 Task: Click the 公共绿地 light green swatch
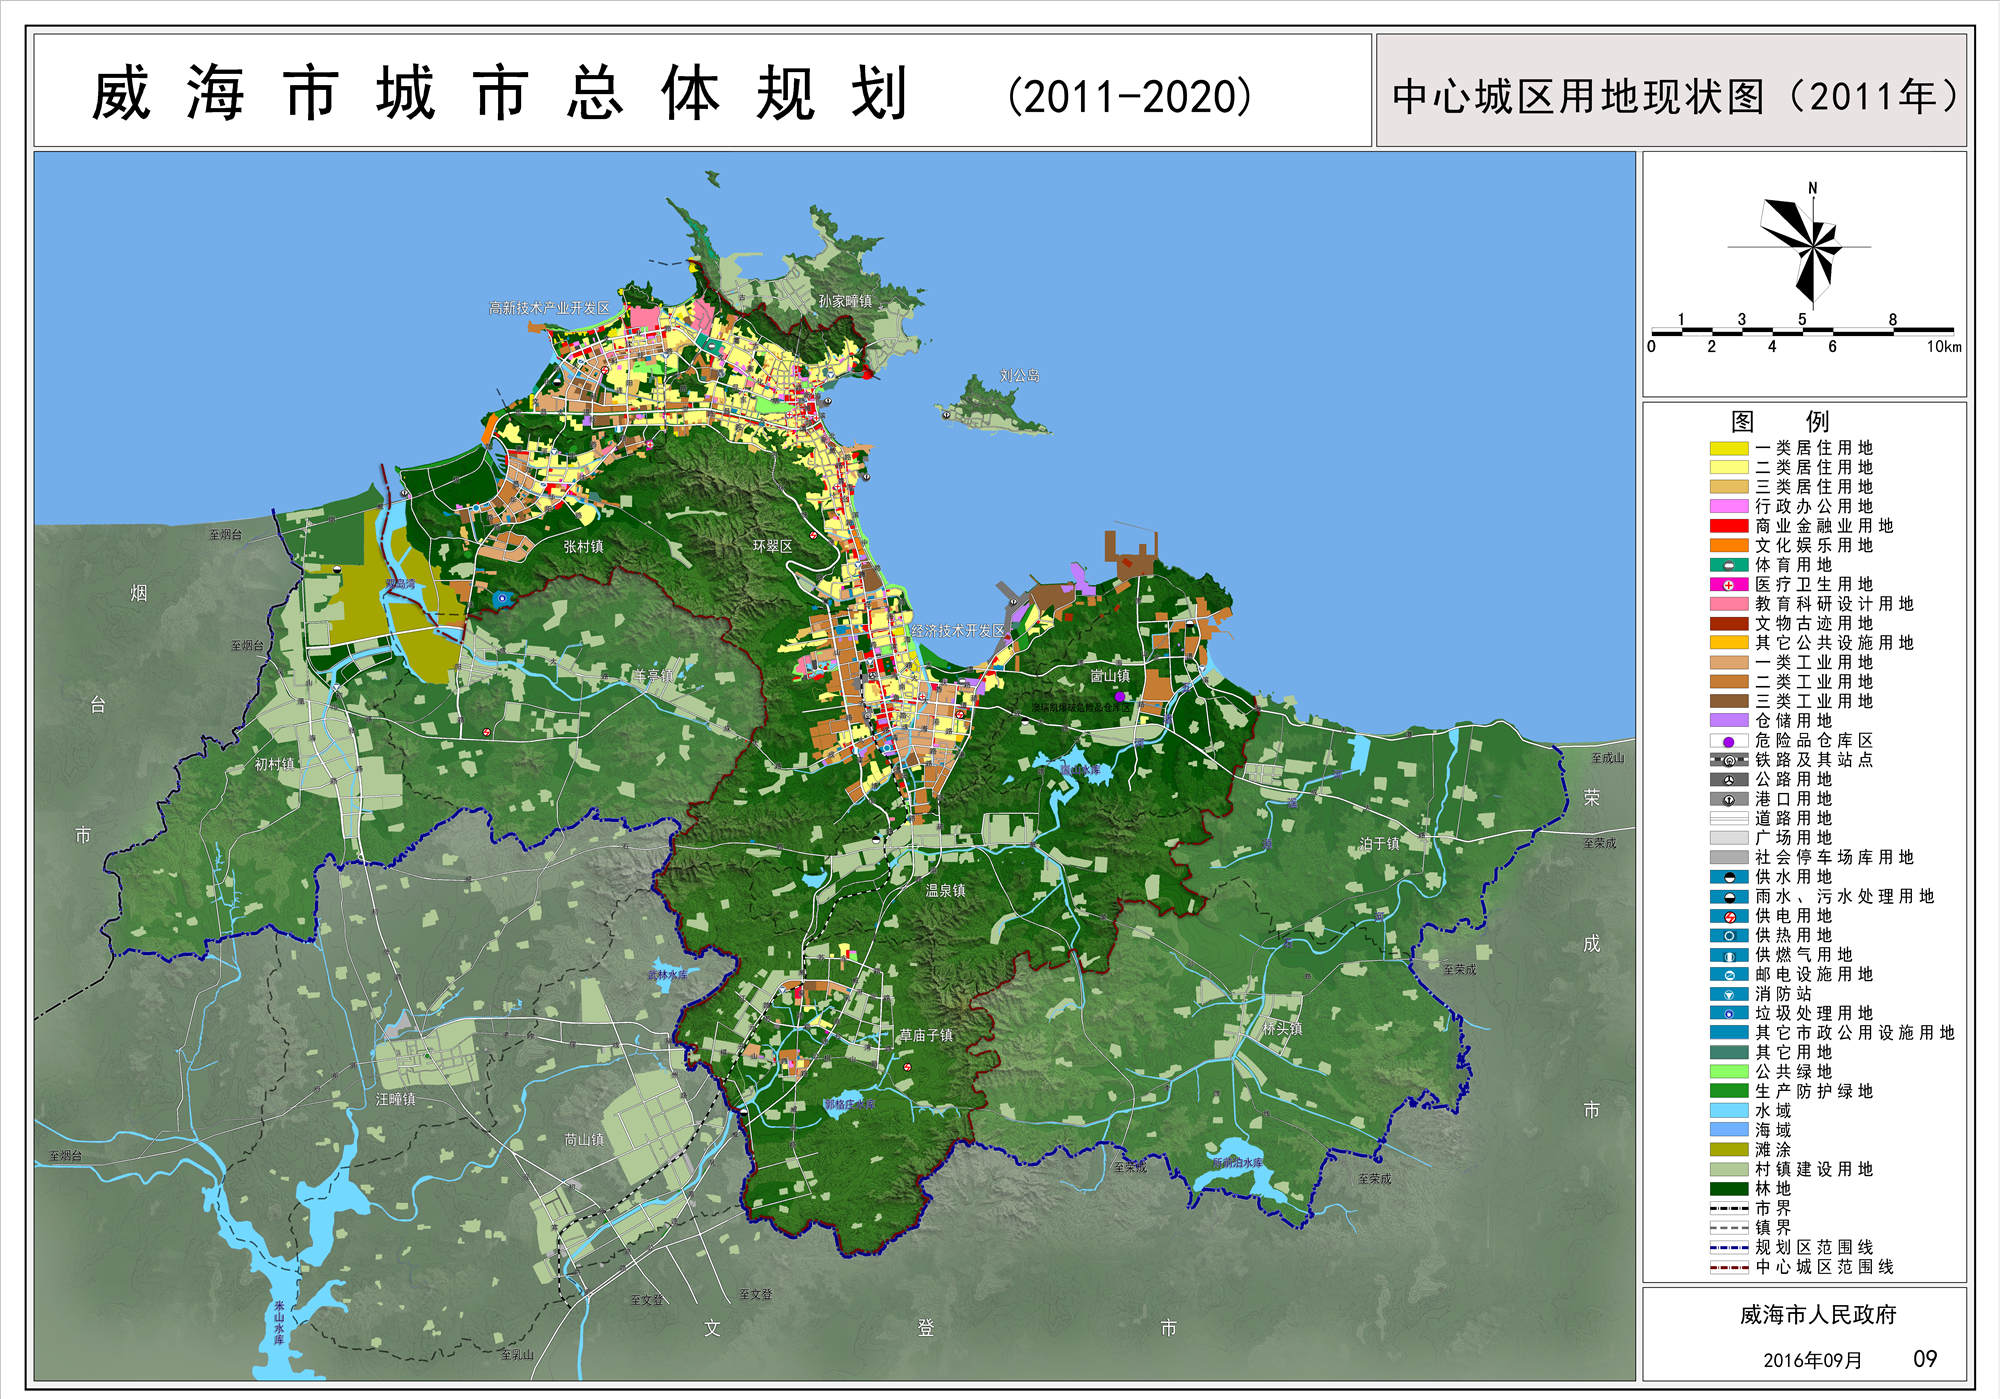pos(1728,1072)
